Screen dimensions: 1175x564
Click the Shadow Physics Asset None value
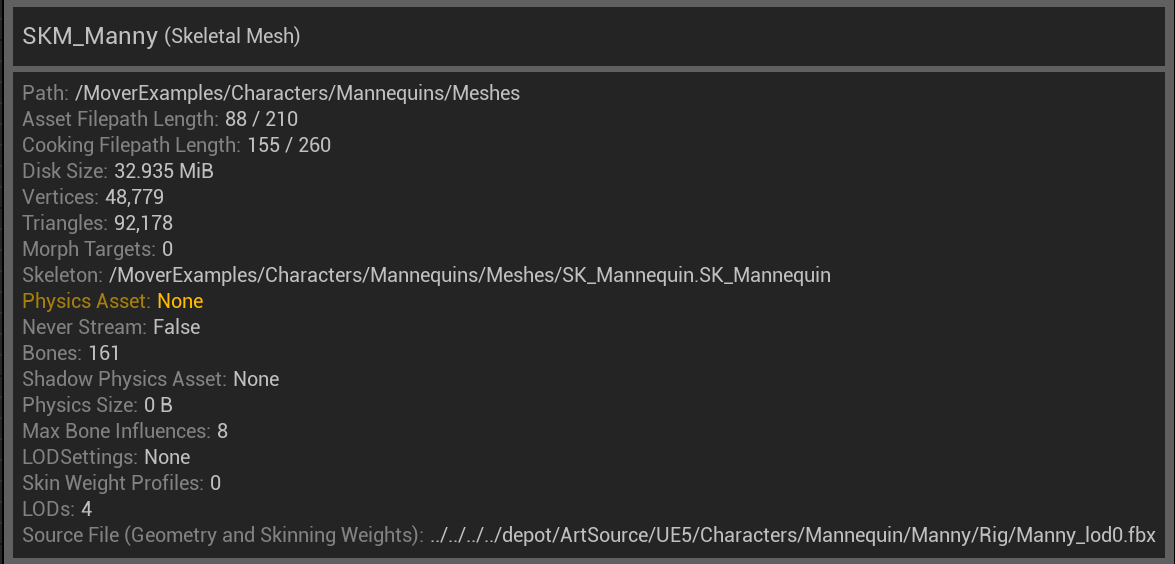(256, 379)
